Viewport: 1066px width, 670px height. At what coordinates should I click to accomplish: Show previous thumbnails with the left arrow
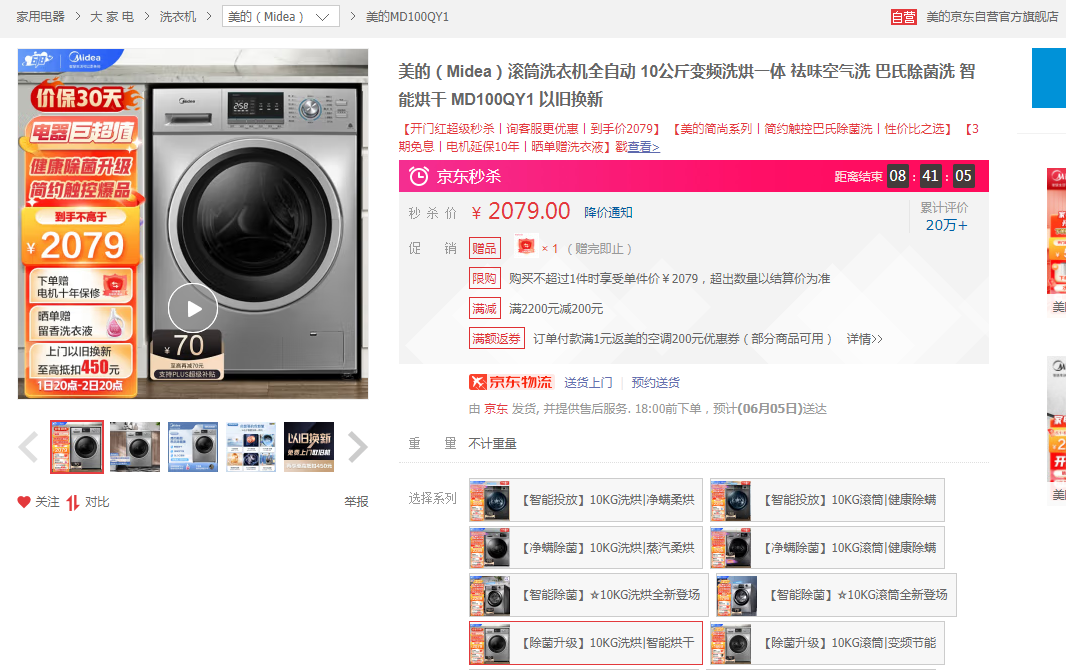29,447
